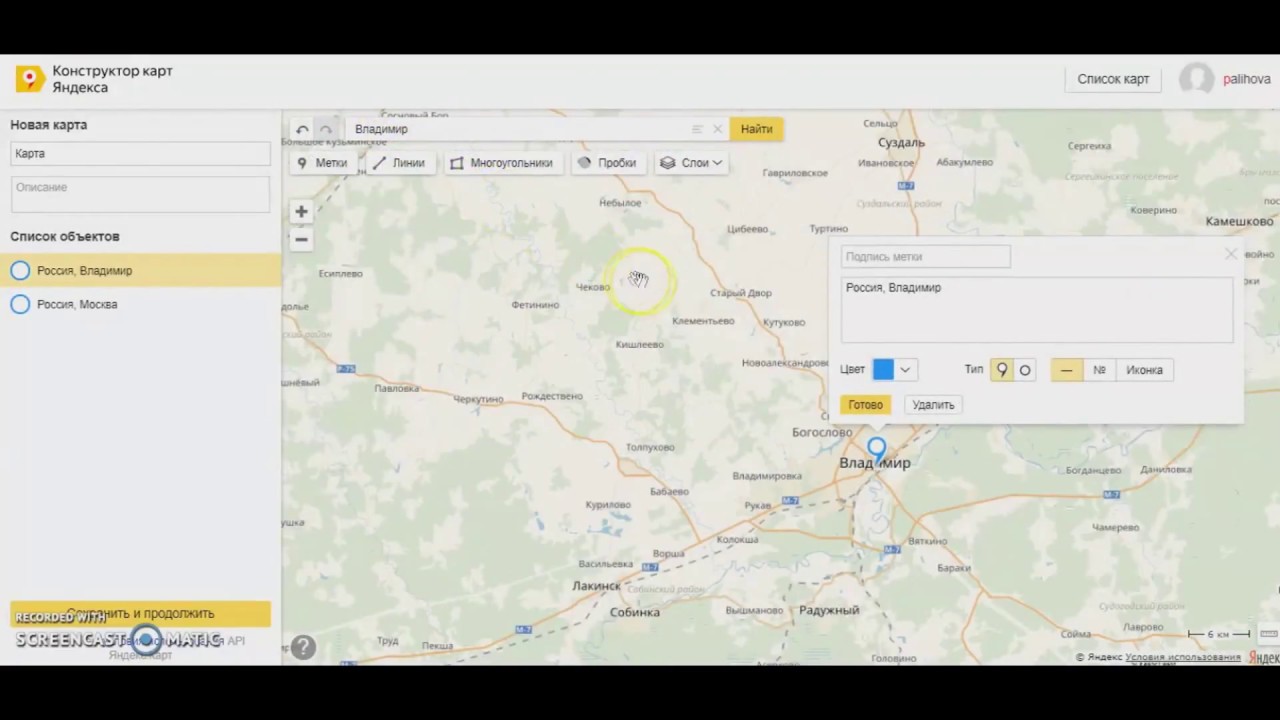Viewport: 1280px width, 720px height.
Task: Open the palihova user profile avatar
Action: coord(1196,79)
